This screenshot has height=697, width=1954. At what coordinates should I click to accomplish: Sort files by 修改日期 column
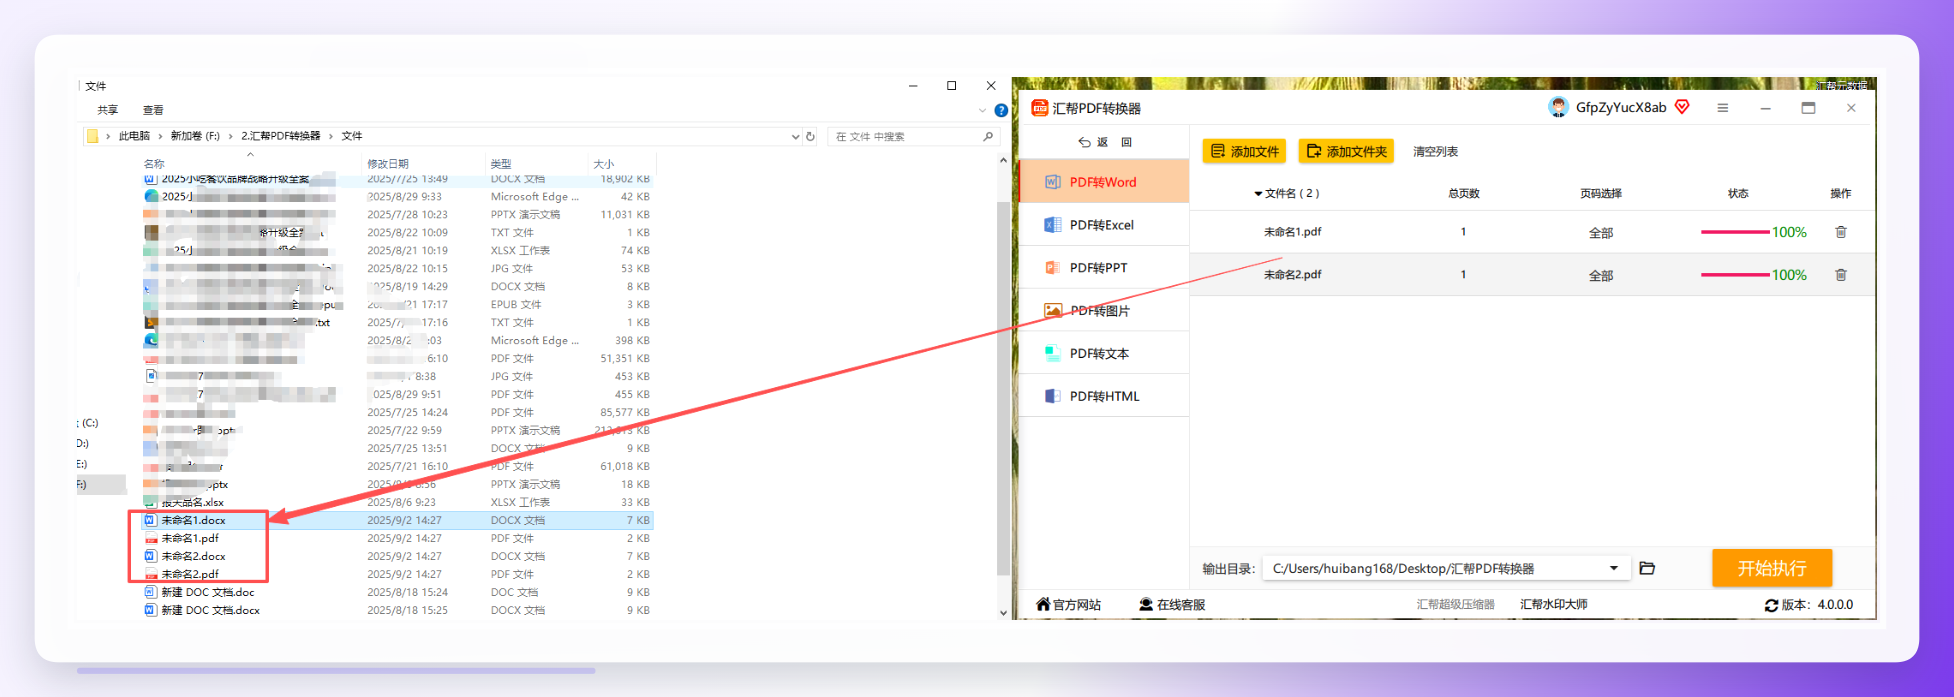[x=388, y=163]
